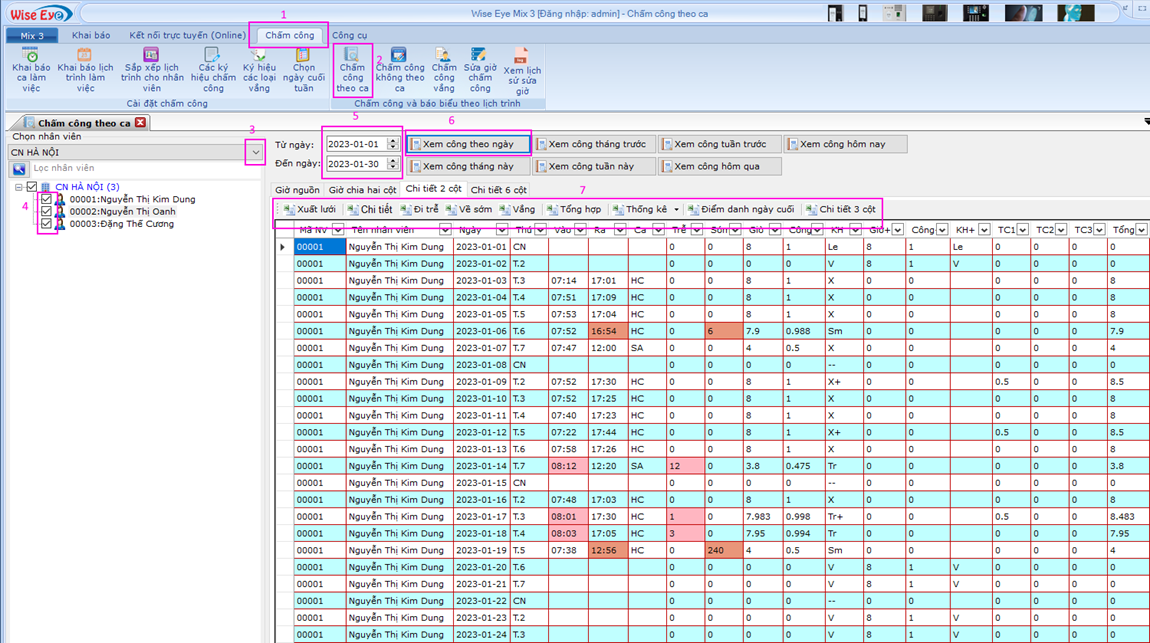Increase the Từ ngày date stepper

point(393,140)
